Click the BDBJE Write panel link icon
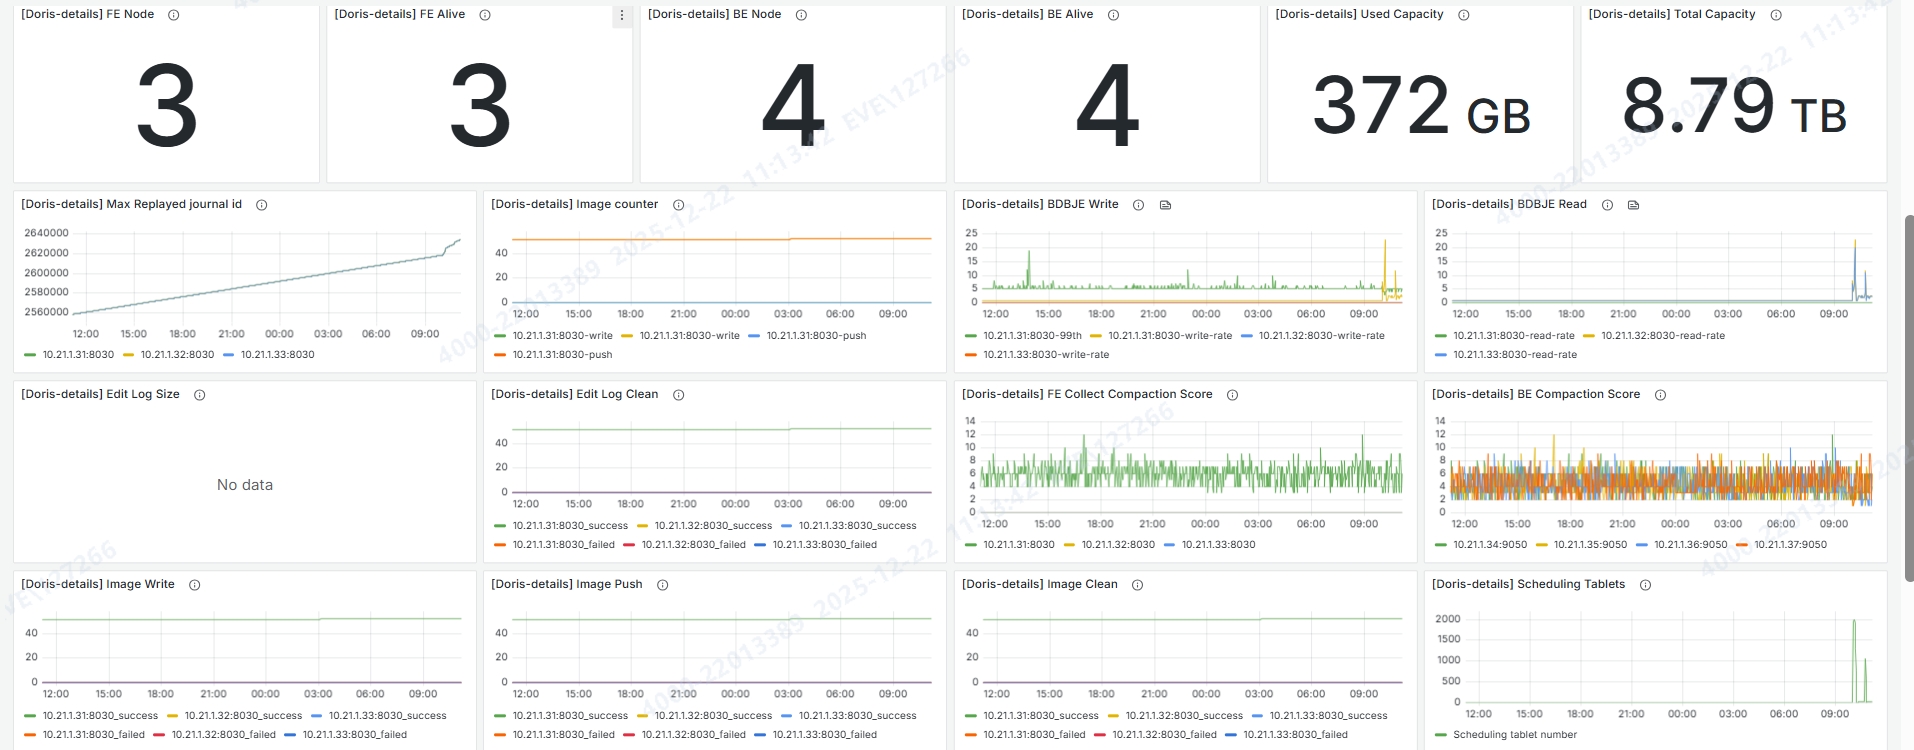 pos(1165,205)
